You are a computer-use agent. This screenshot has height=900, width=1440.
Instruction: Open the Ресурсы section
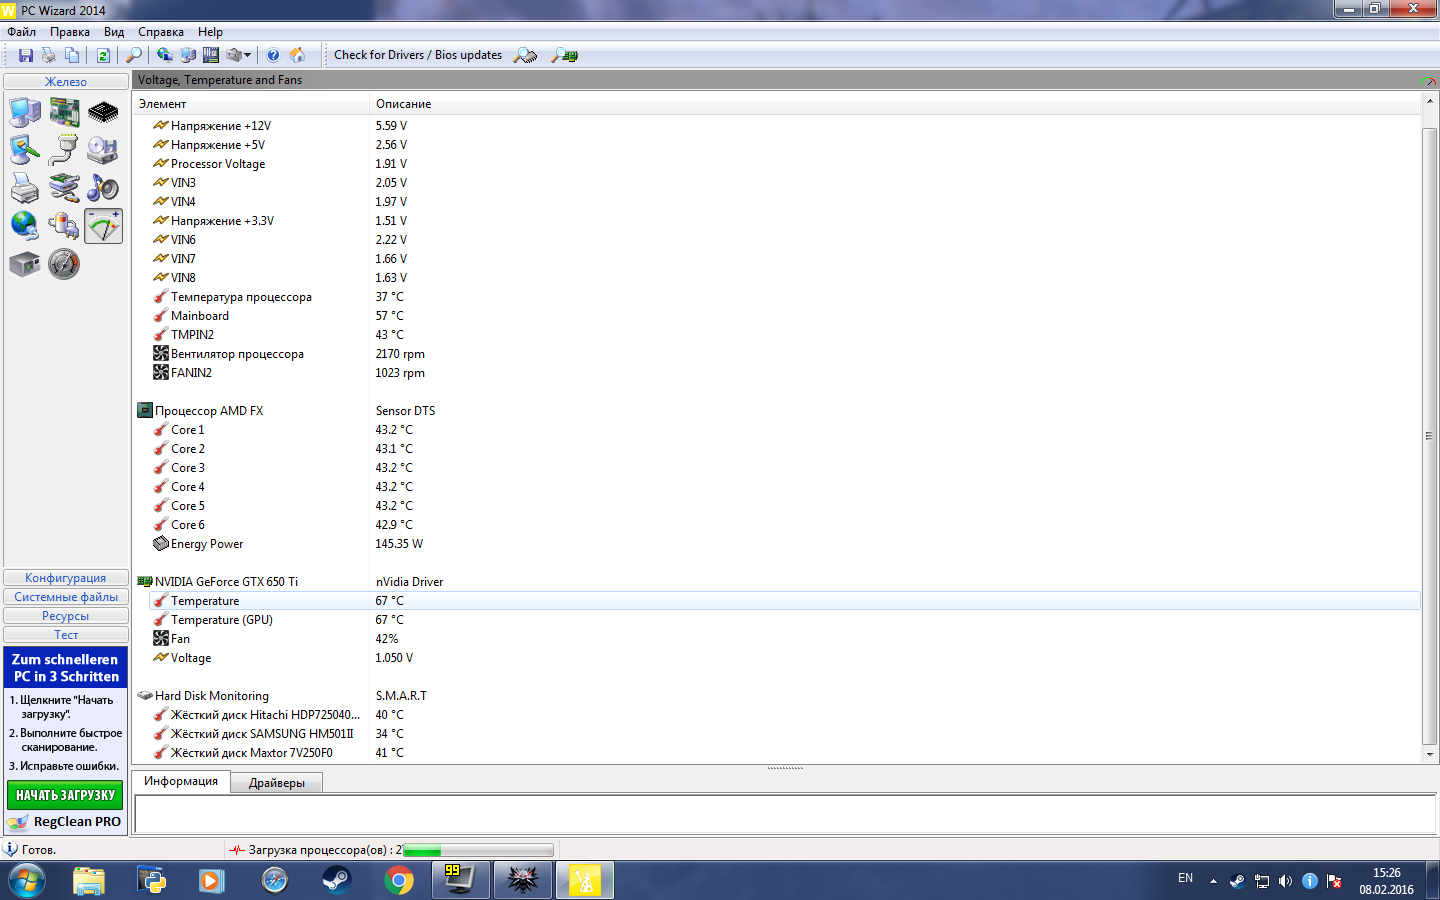tap(66, 616)
